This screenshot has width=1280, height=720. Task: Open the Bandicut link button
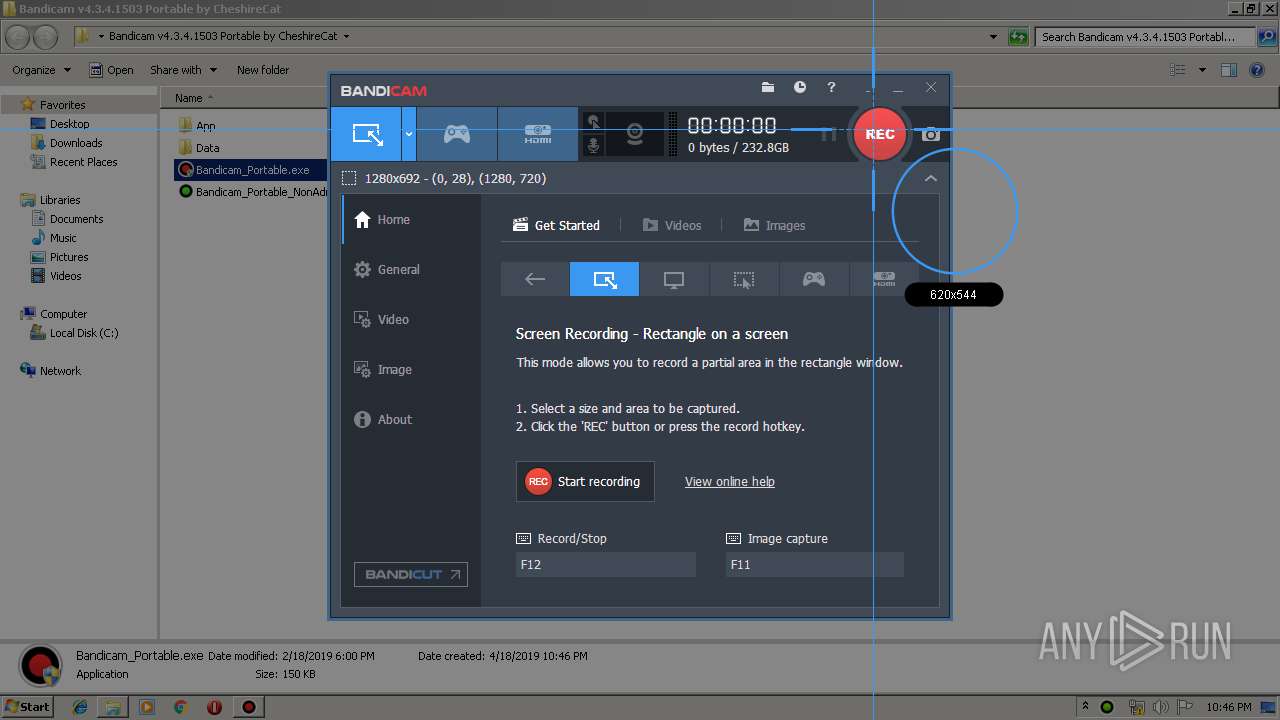point(410,574)
